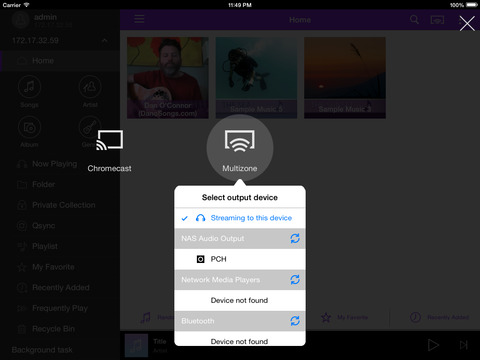The width and height of the screenshot is (480, 360).
Task: Open Playlist in sidebar
Action: click(60, 246)
